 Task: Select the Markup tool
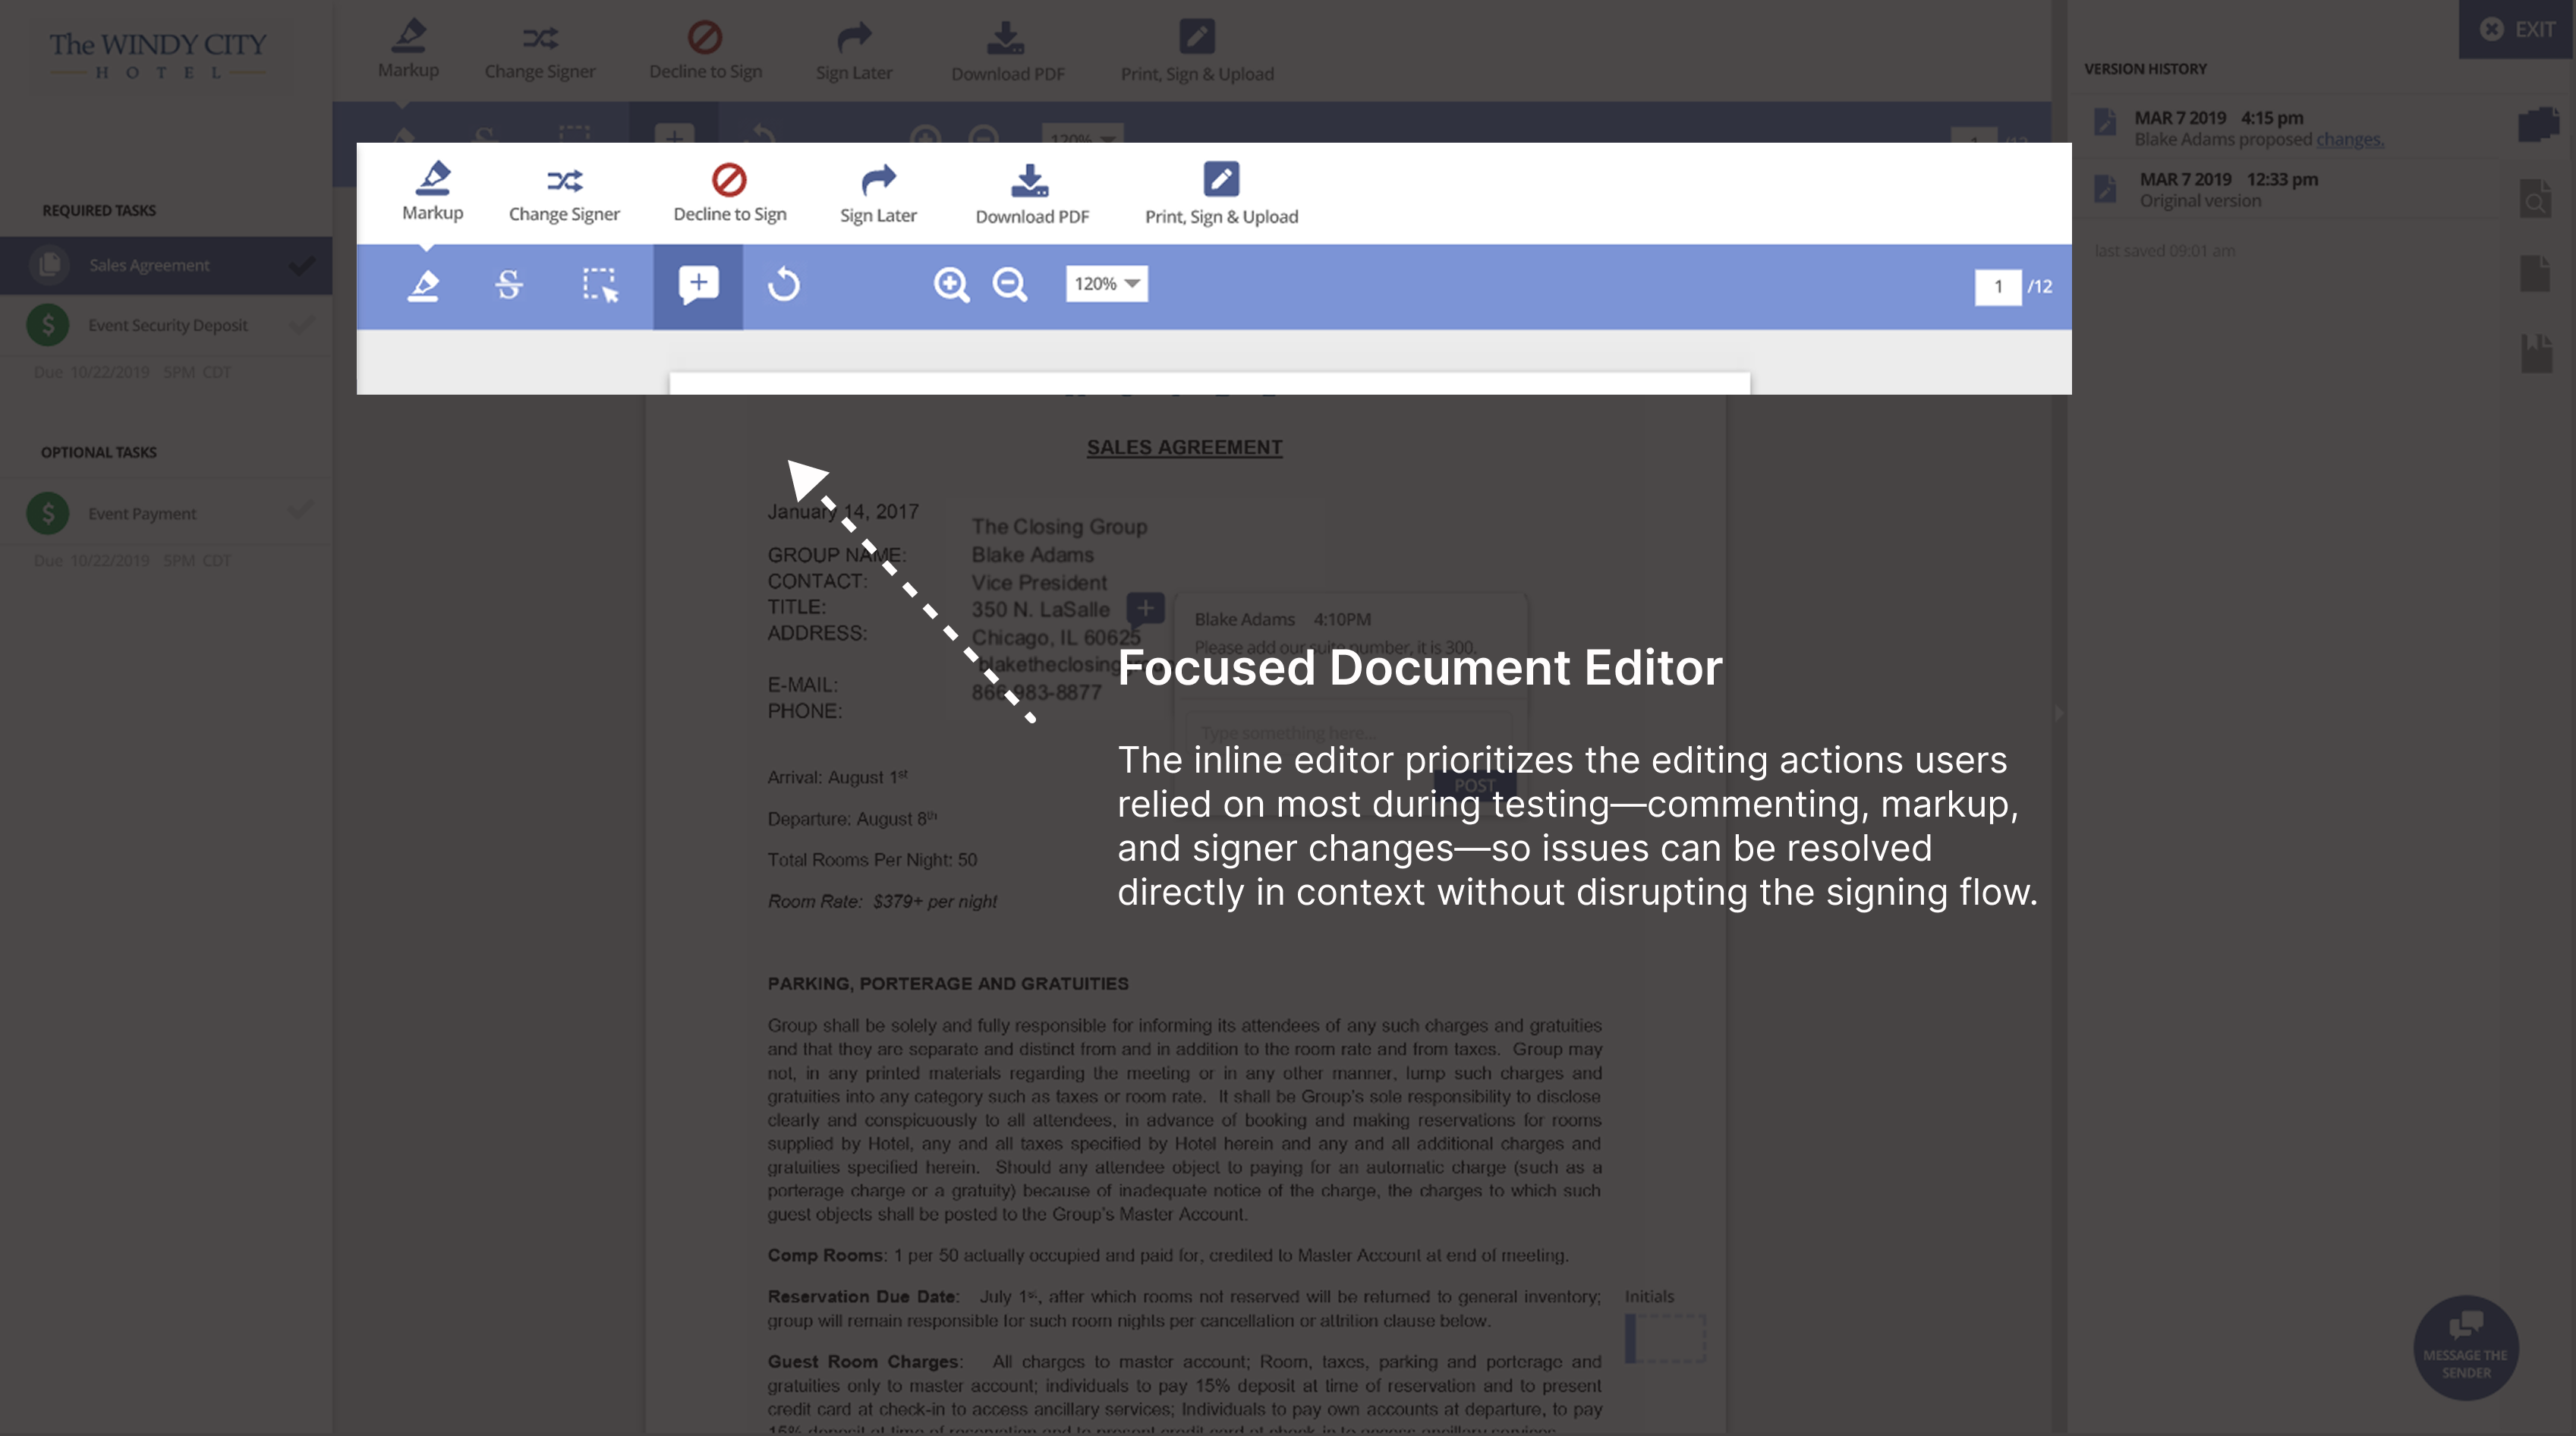pos(432,191)
